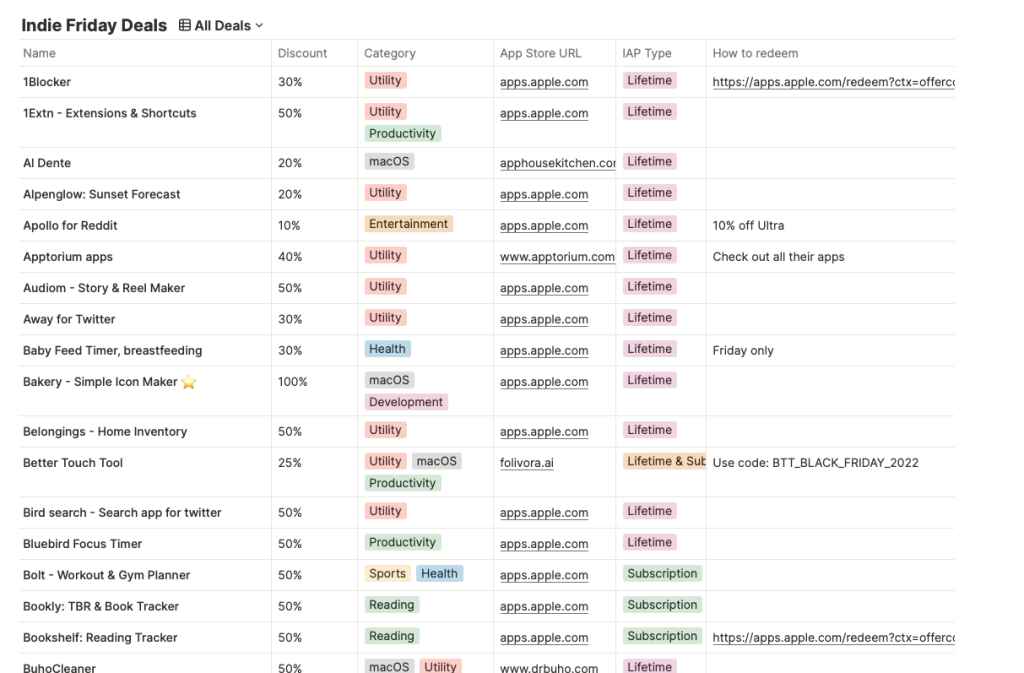Click the How to redeem column header
The height and width of the screenshot is (673, 1024).
[755, 53]
